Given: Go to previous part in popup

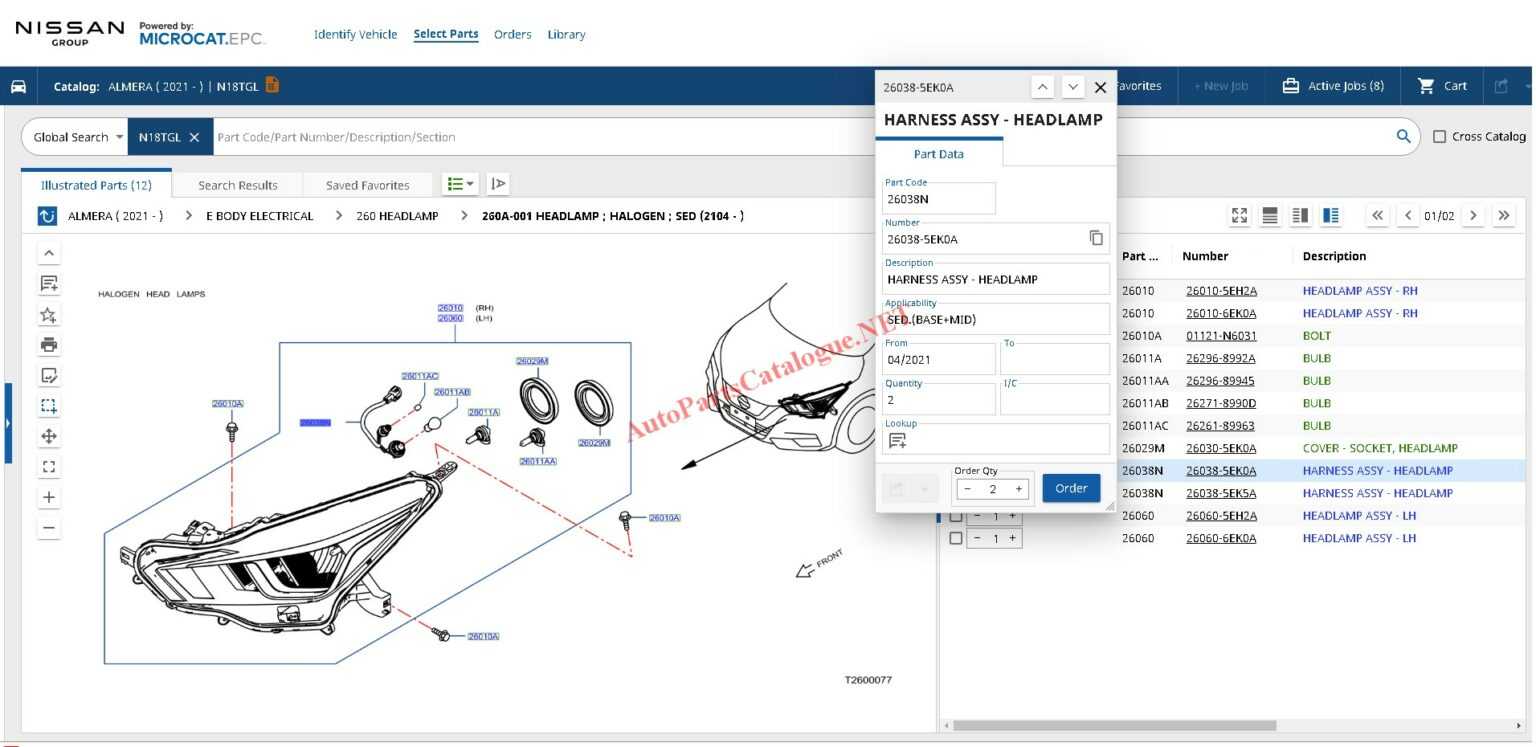Looking at the screenshot, I should (1042, 87).
